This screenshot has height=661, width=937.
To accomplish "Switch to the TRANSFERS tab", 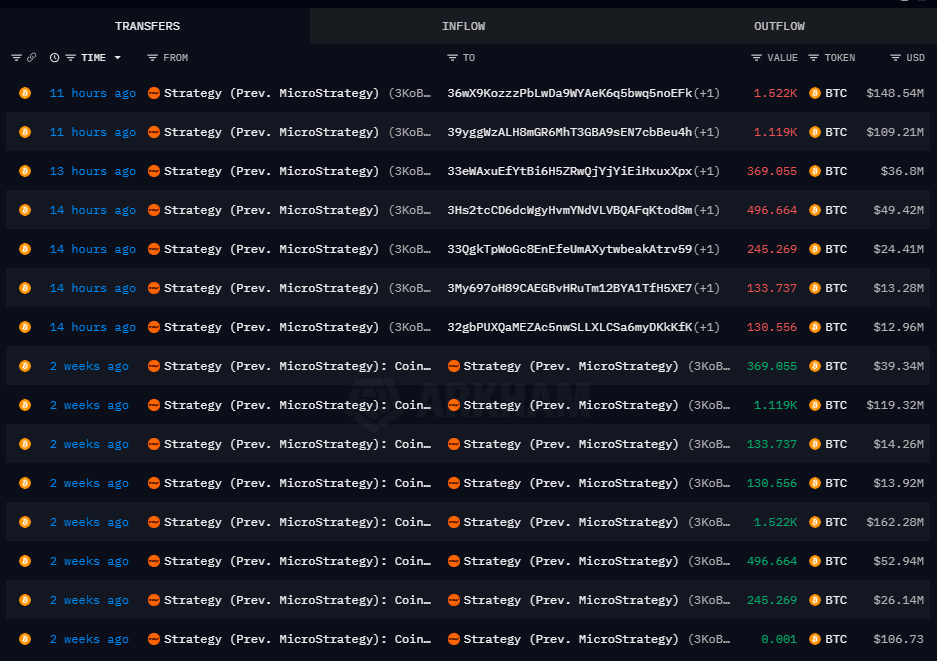I will [x=147, y=26].
